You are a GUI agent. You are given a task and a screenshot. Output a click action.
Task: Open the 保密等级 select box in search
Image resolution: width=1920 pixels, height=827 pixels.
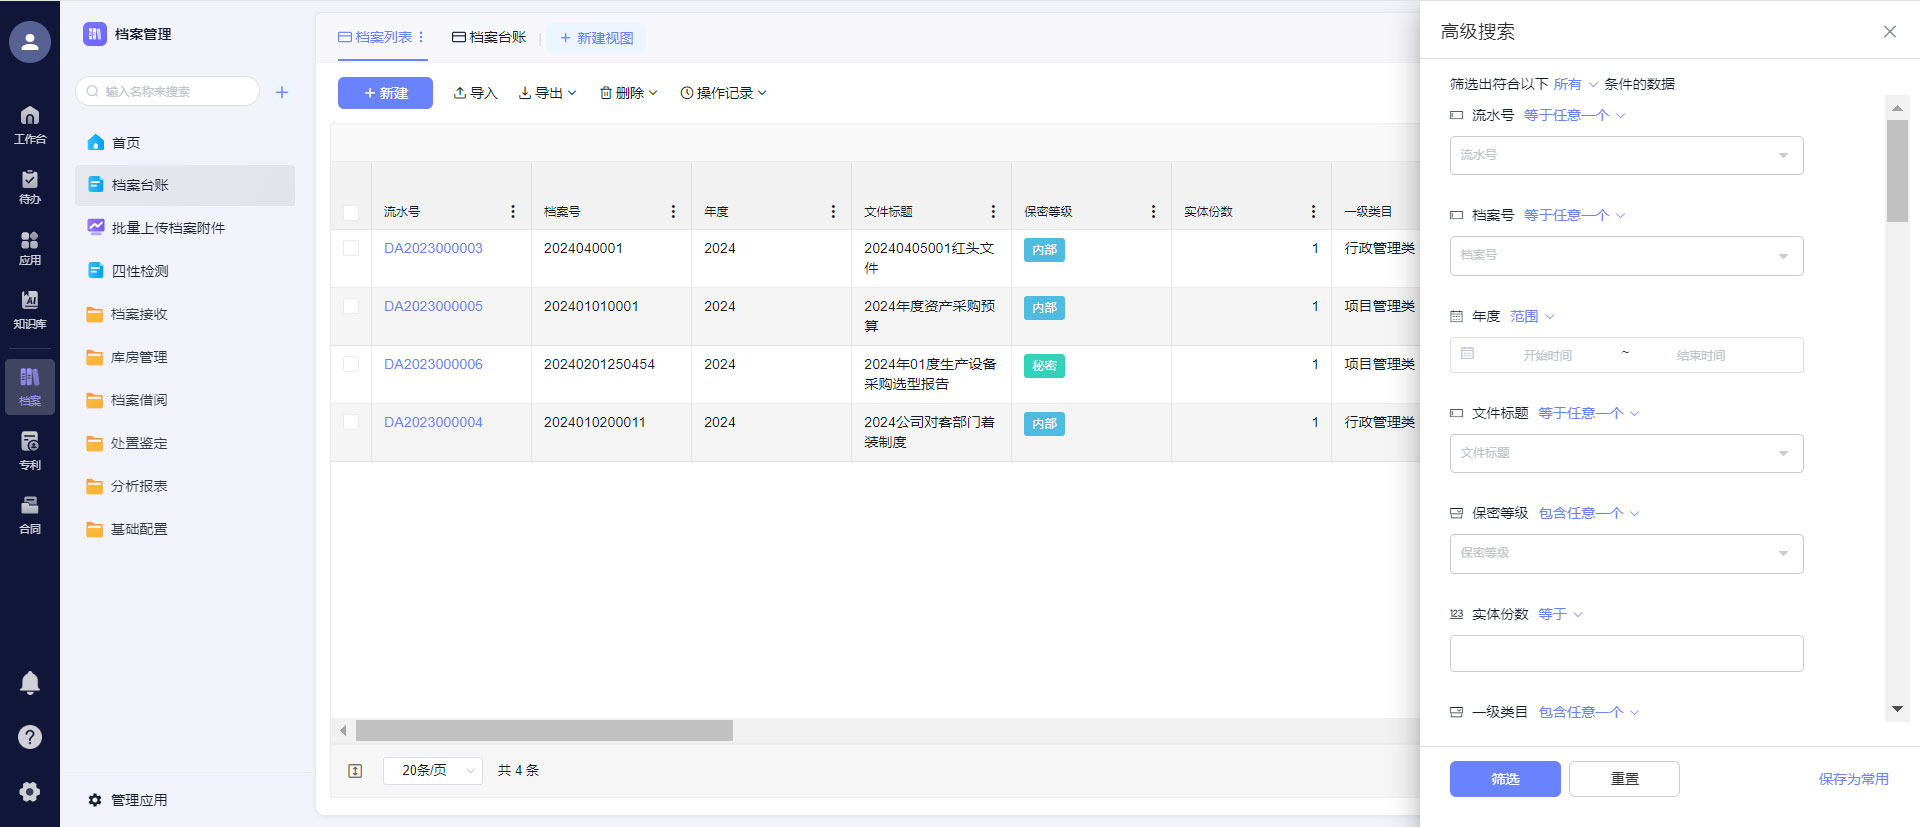coord(1626,553)
